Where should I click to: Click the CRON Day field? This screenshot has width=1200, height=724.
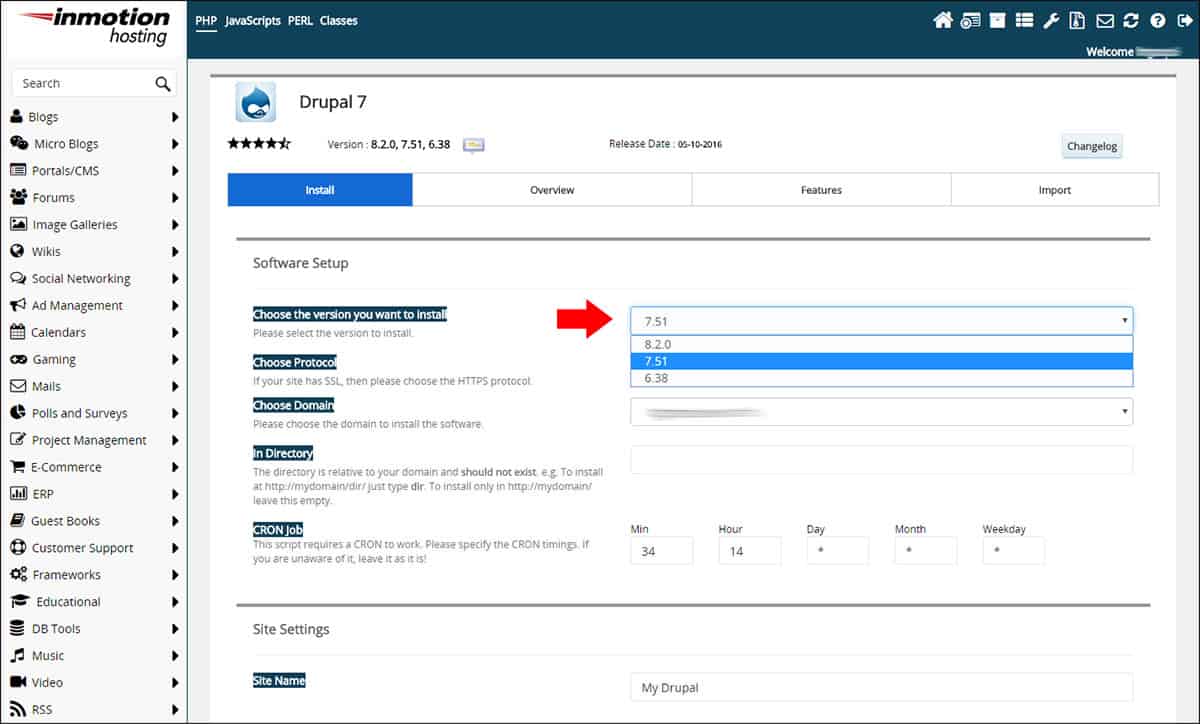coord(837,551)
